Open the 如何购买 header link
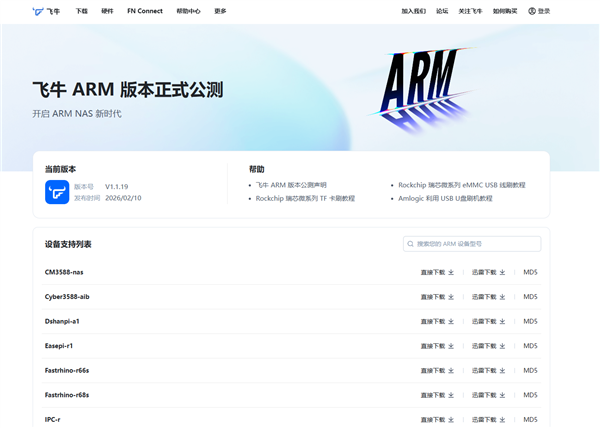 [505, 11]
